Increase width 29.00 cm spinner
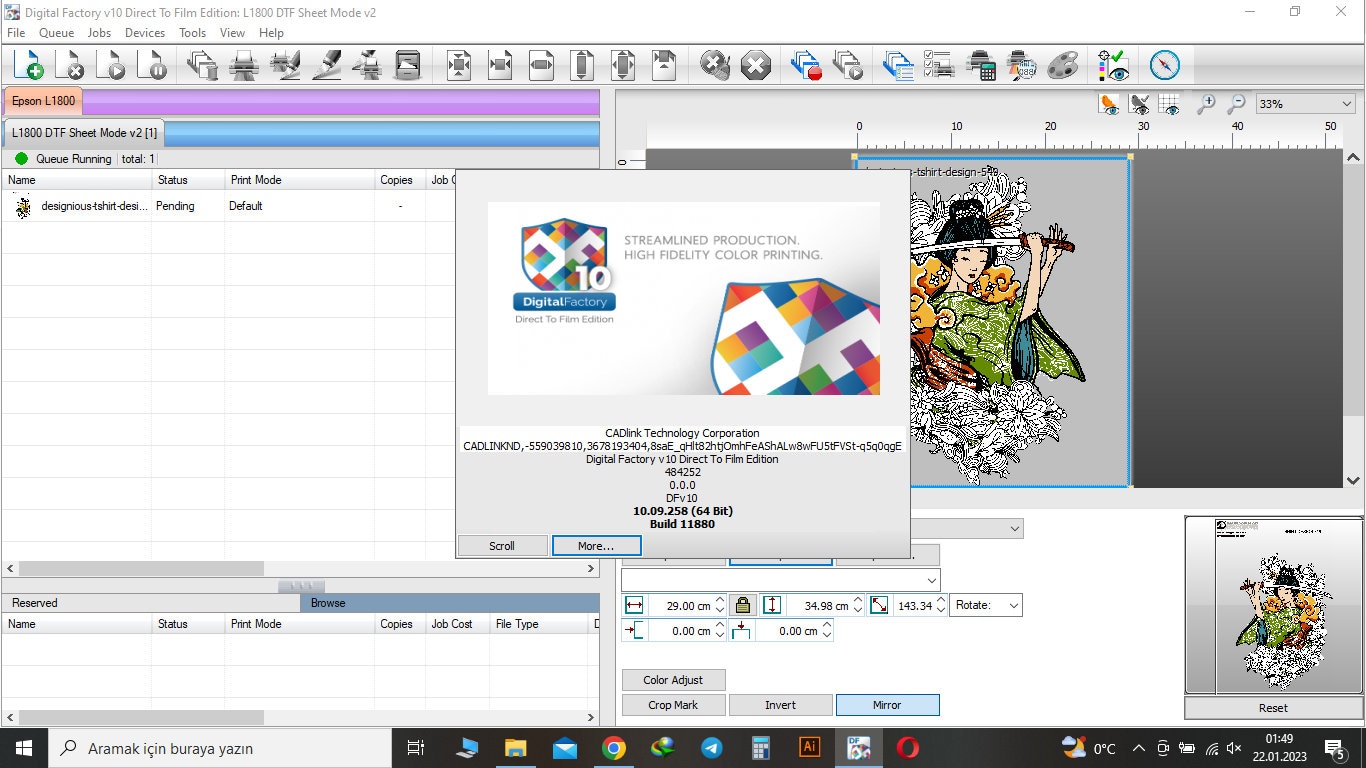The image size is (1366, 768). (720, 600)
